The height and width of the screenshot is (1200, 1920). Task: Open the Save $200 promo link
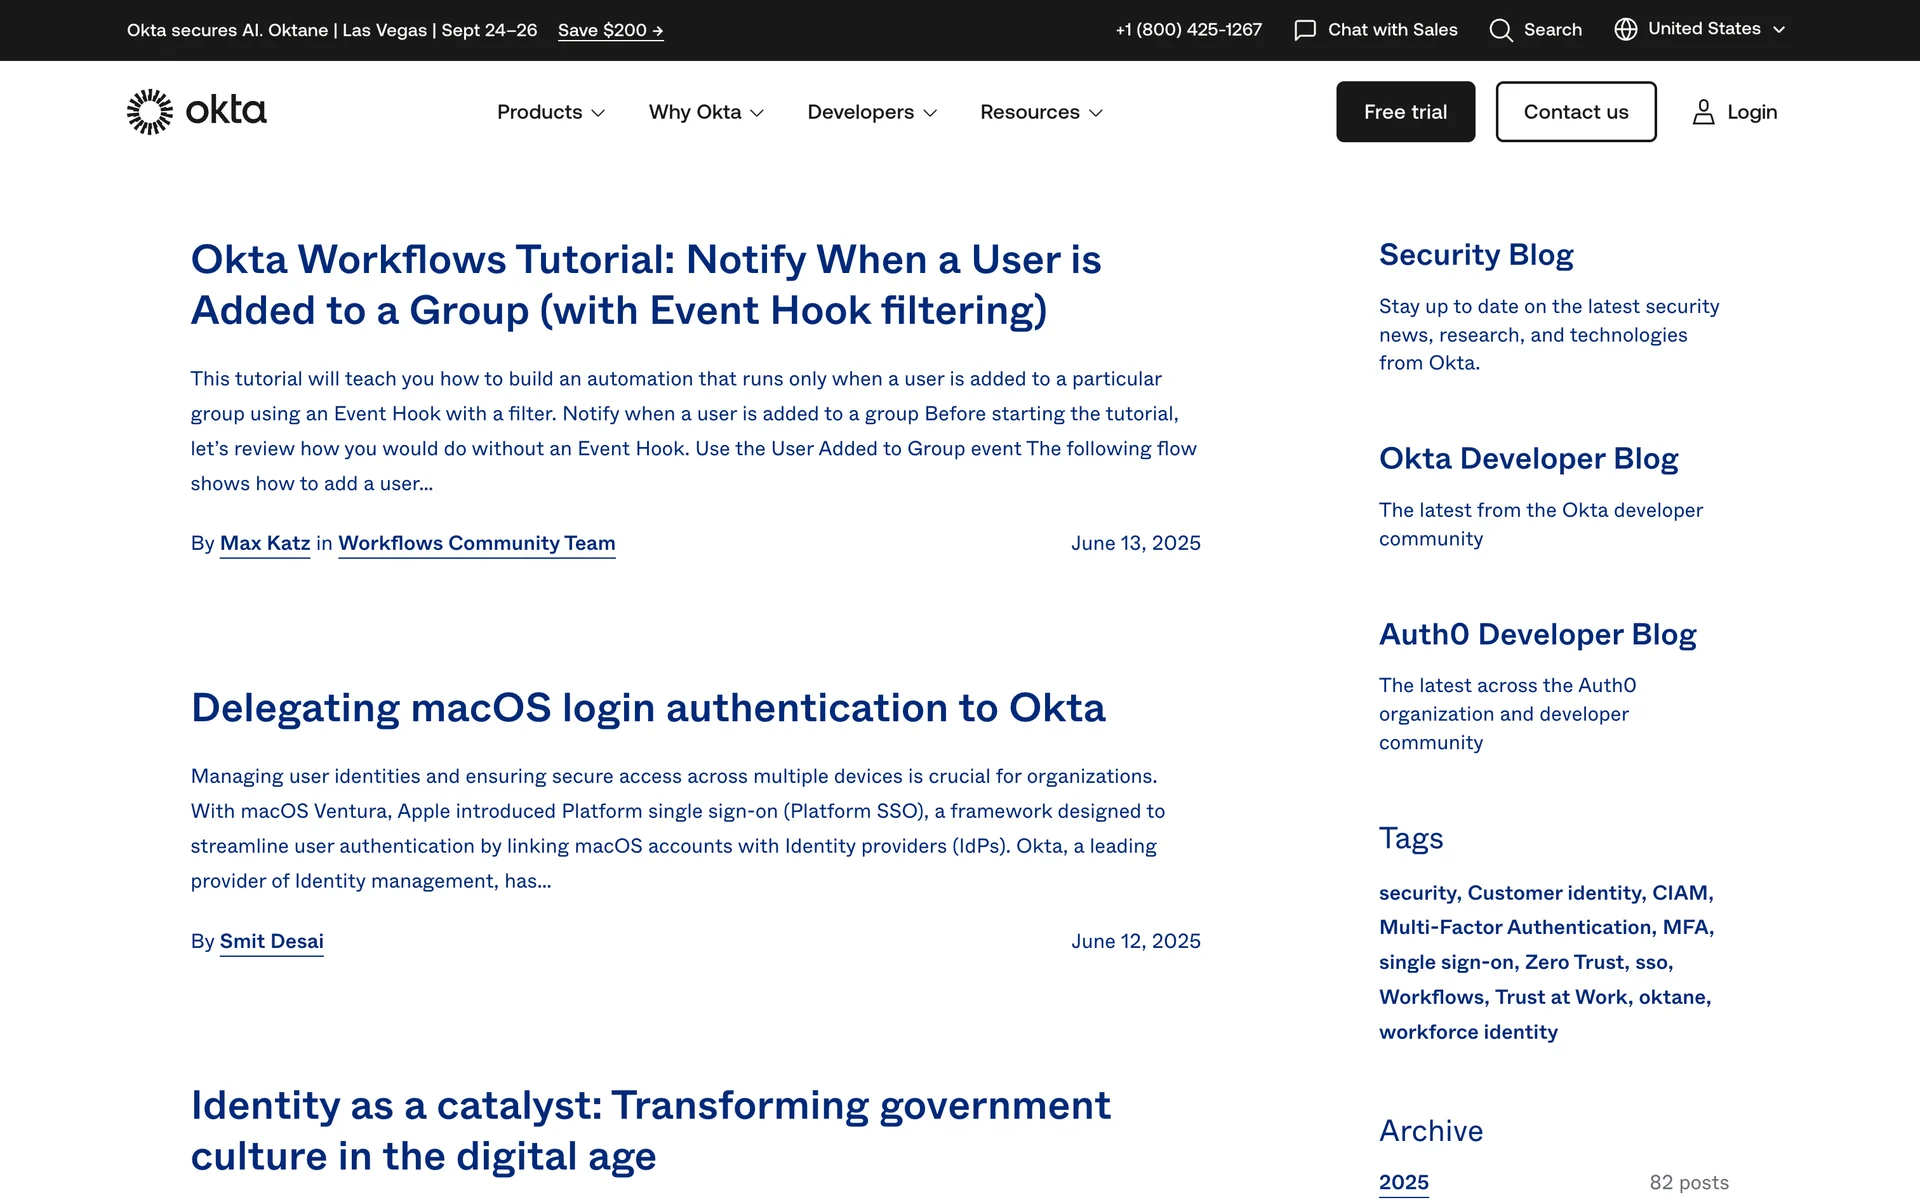click(x=610, y=30)
